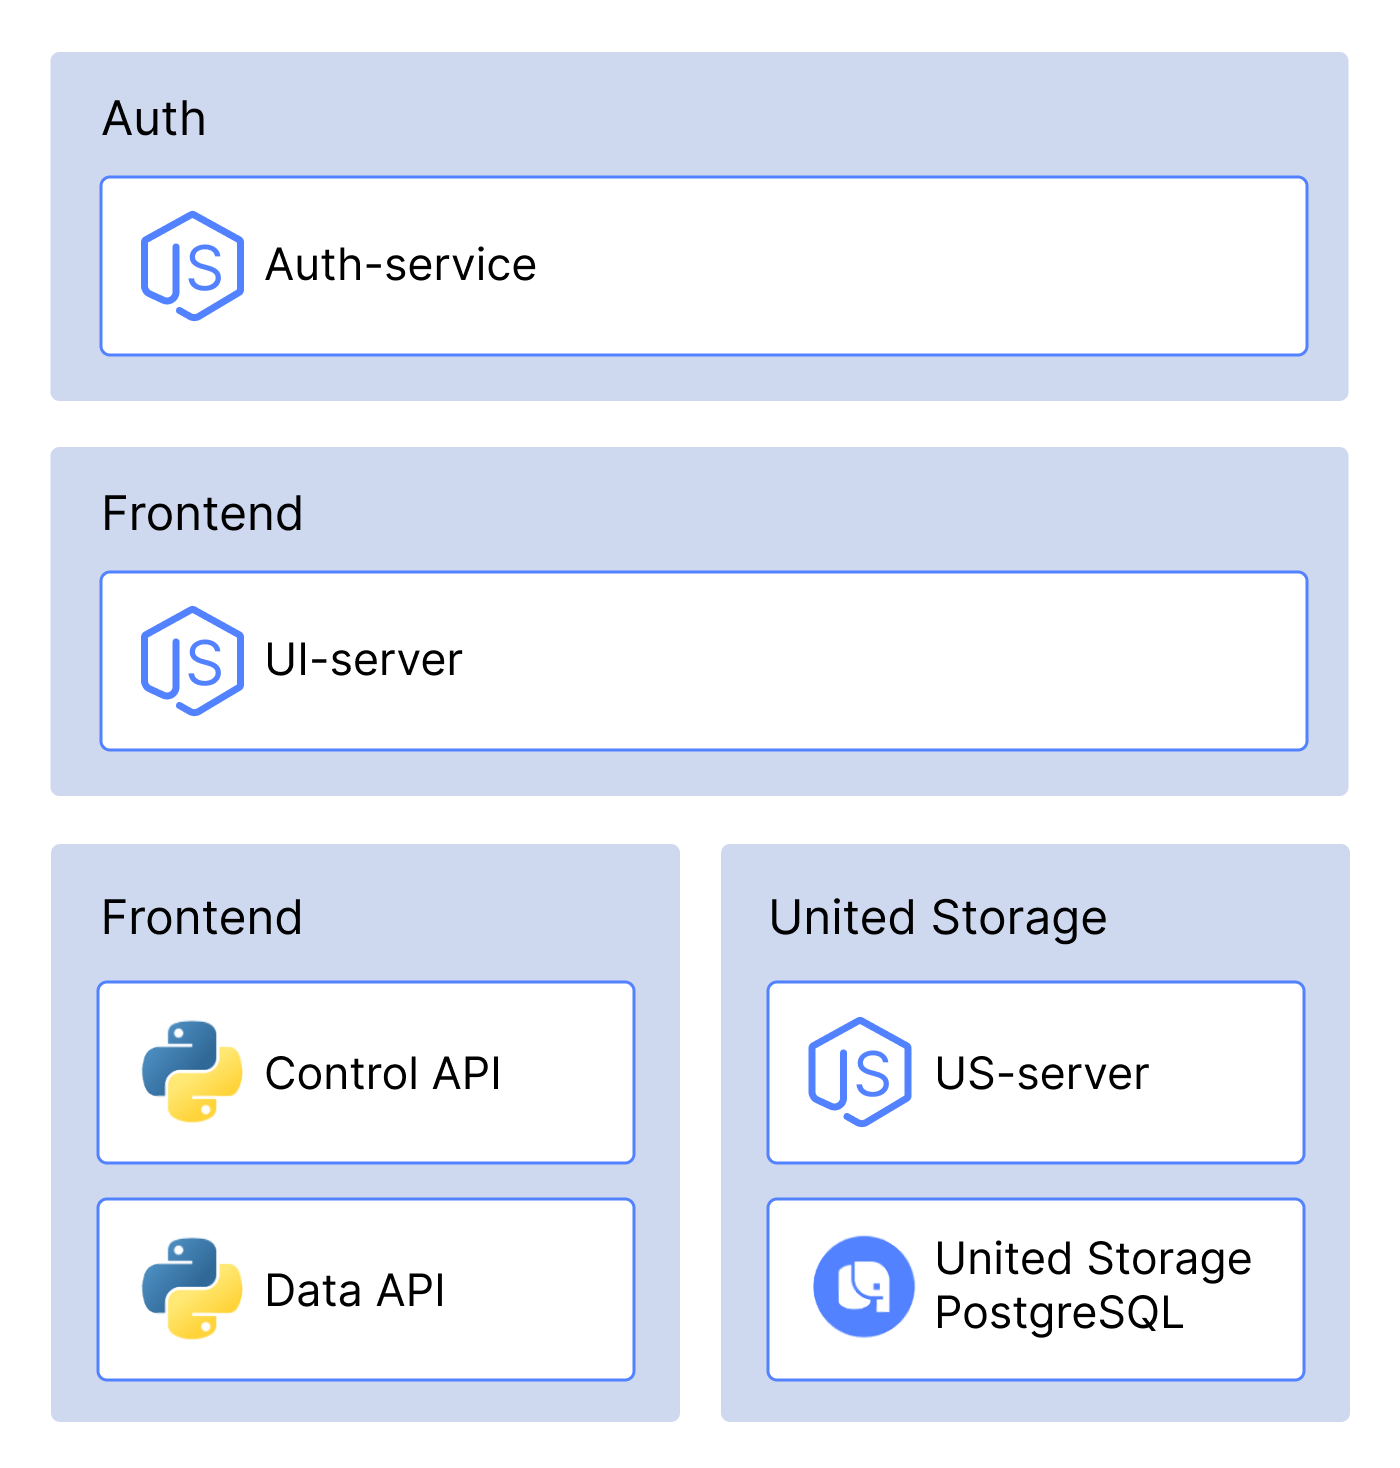
Task: Click the Frontend heading above Control API
Action: point(202,918)
